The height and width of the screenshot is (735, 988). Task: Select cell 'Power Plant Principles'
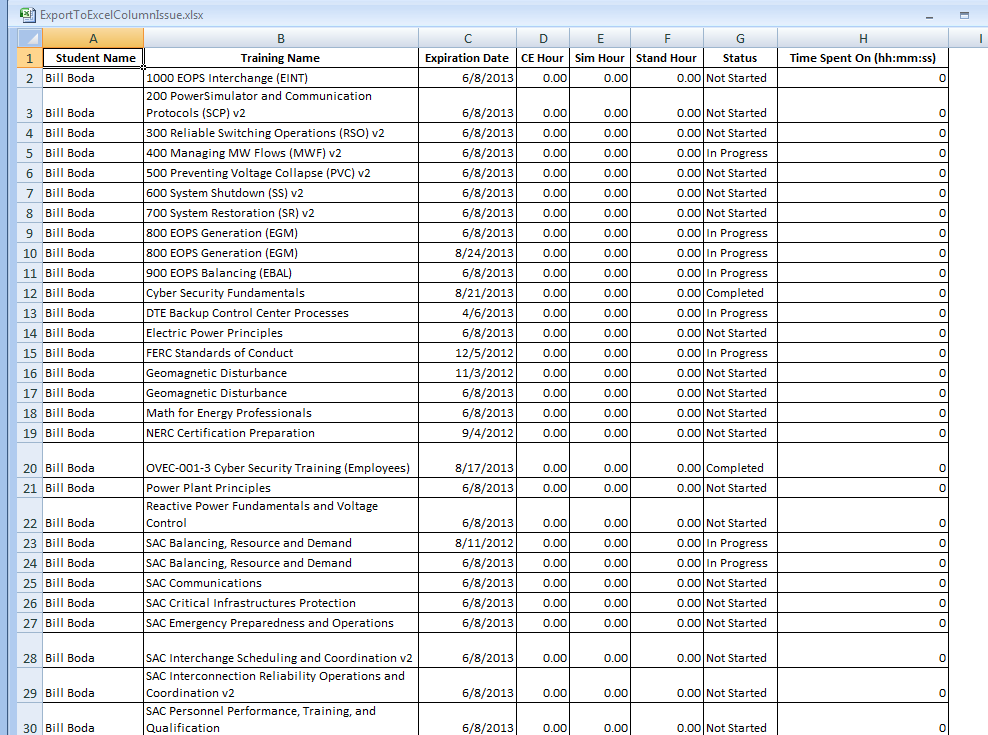click(281, 488)
